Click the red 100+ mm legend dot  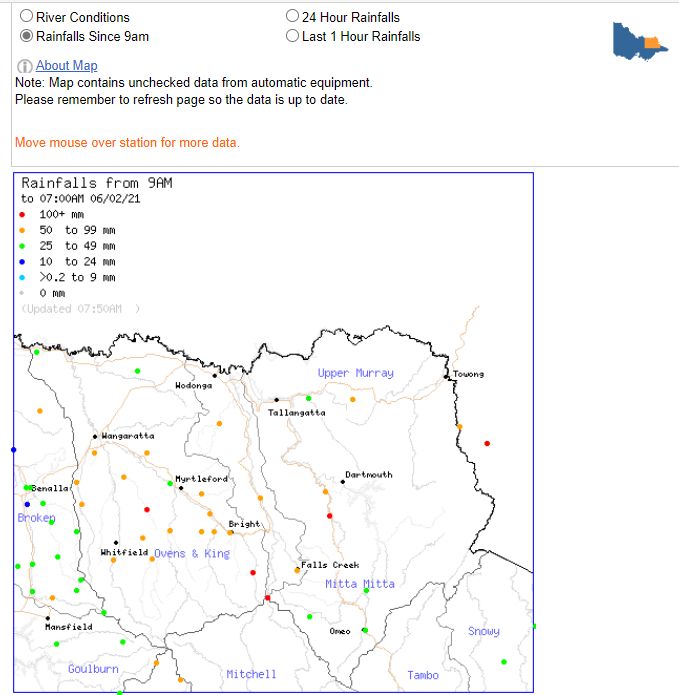(22, 215)
